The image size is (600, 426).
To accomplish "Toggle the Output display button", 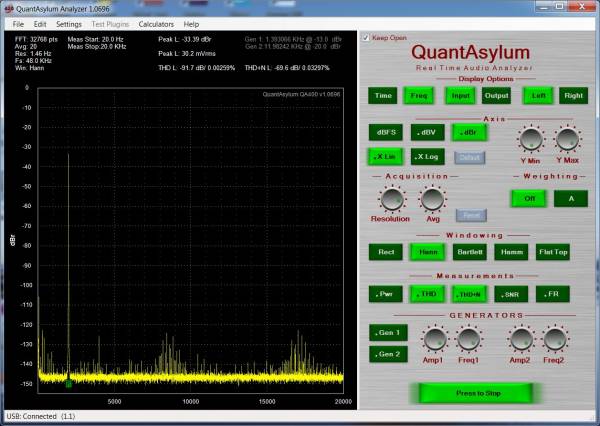I will point(496,96).
